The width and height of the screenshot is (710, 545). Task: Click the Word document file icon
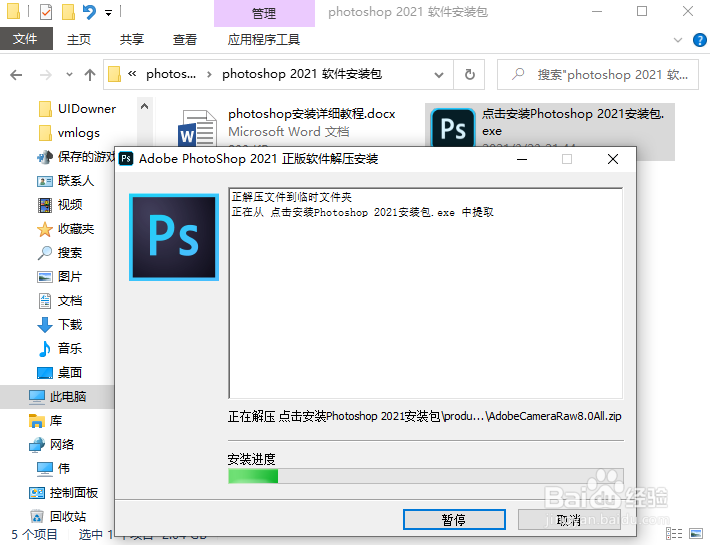[197, 129]
